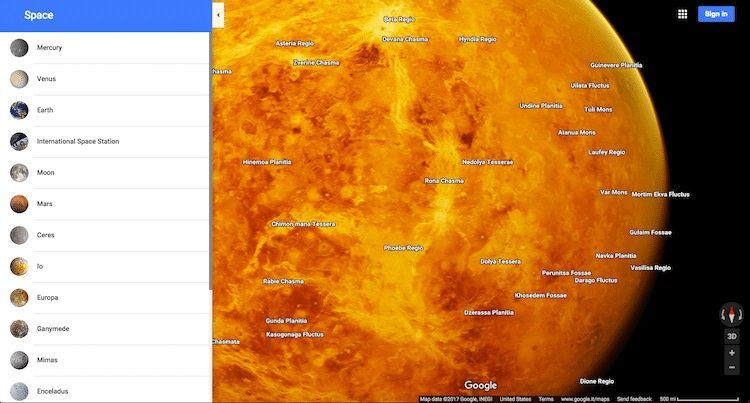Click the Io thumbnail icon
The image size is (750, 403).
[19, 266]
